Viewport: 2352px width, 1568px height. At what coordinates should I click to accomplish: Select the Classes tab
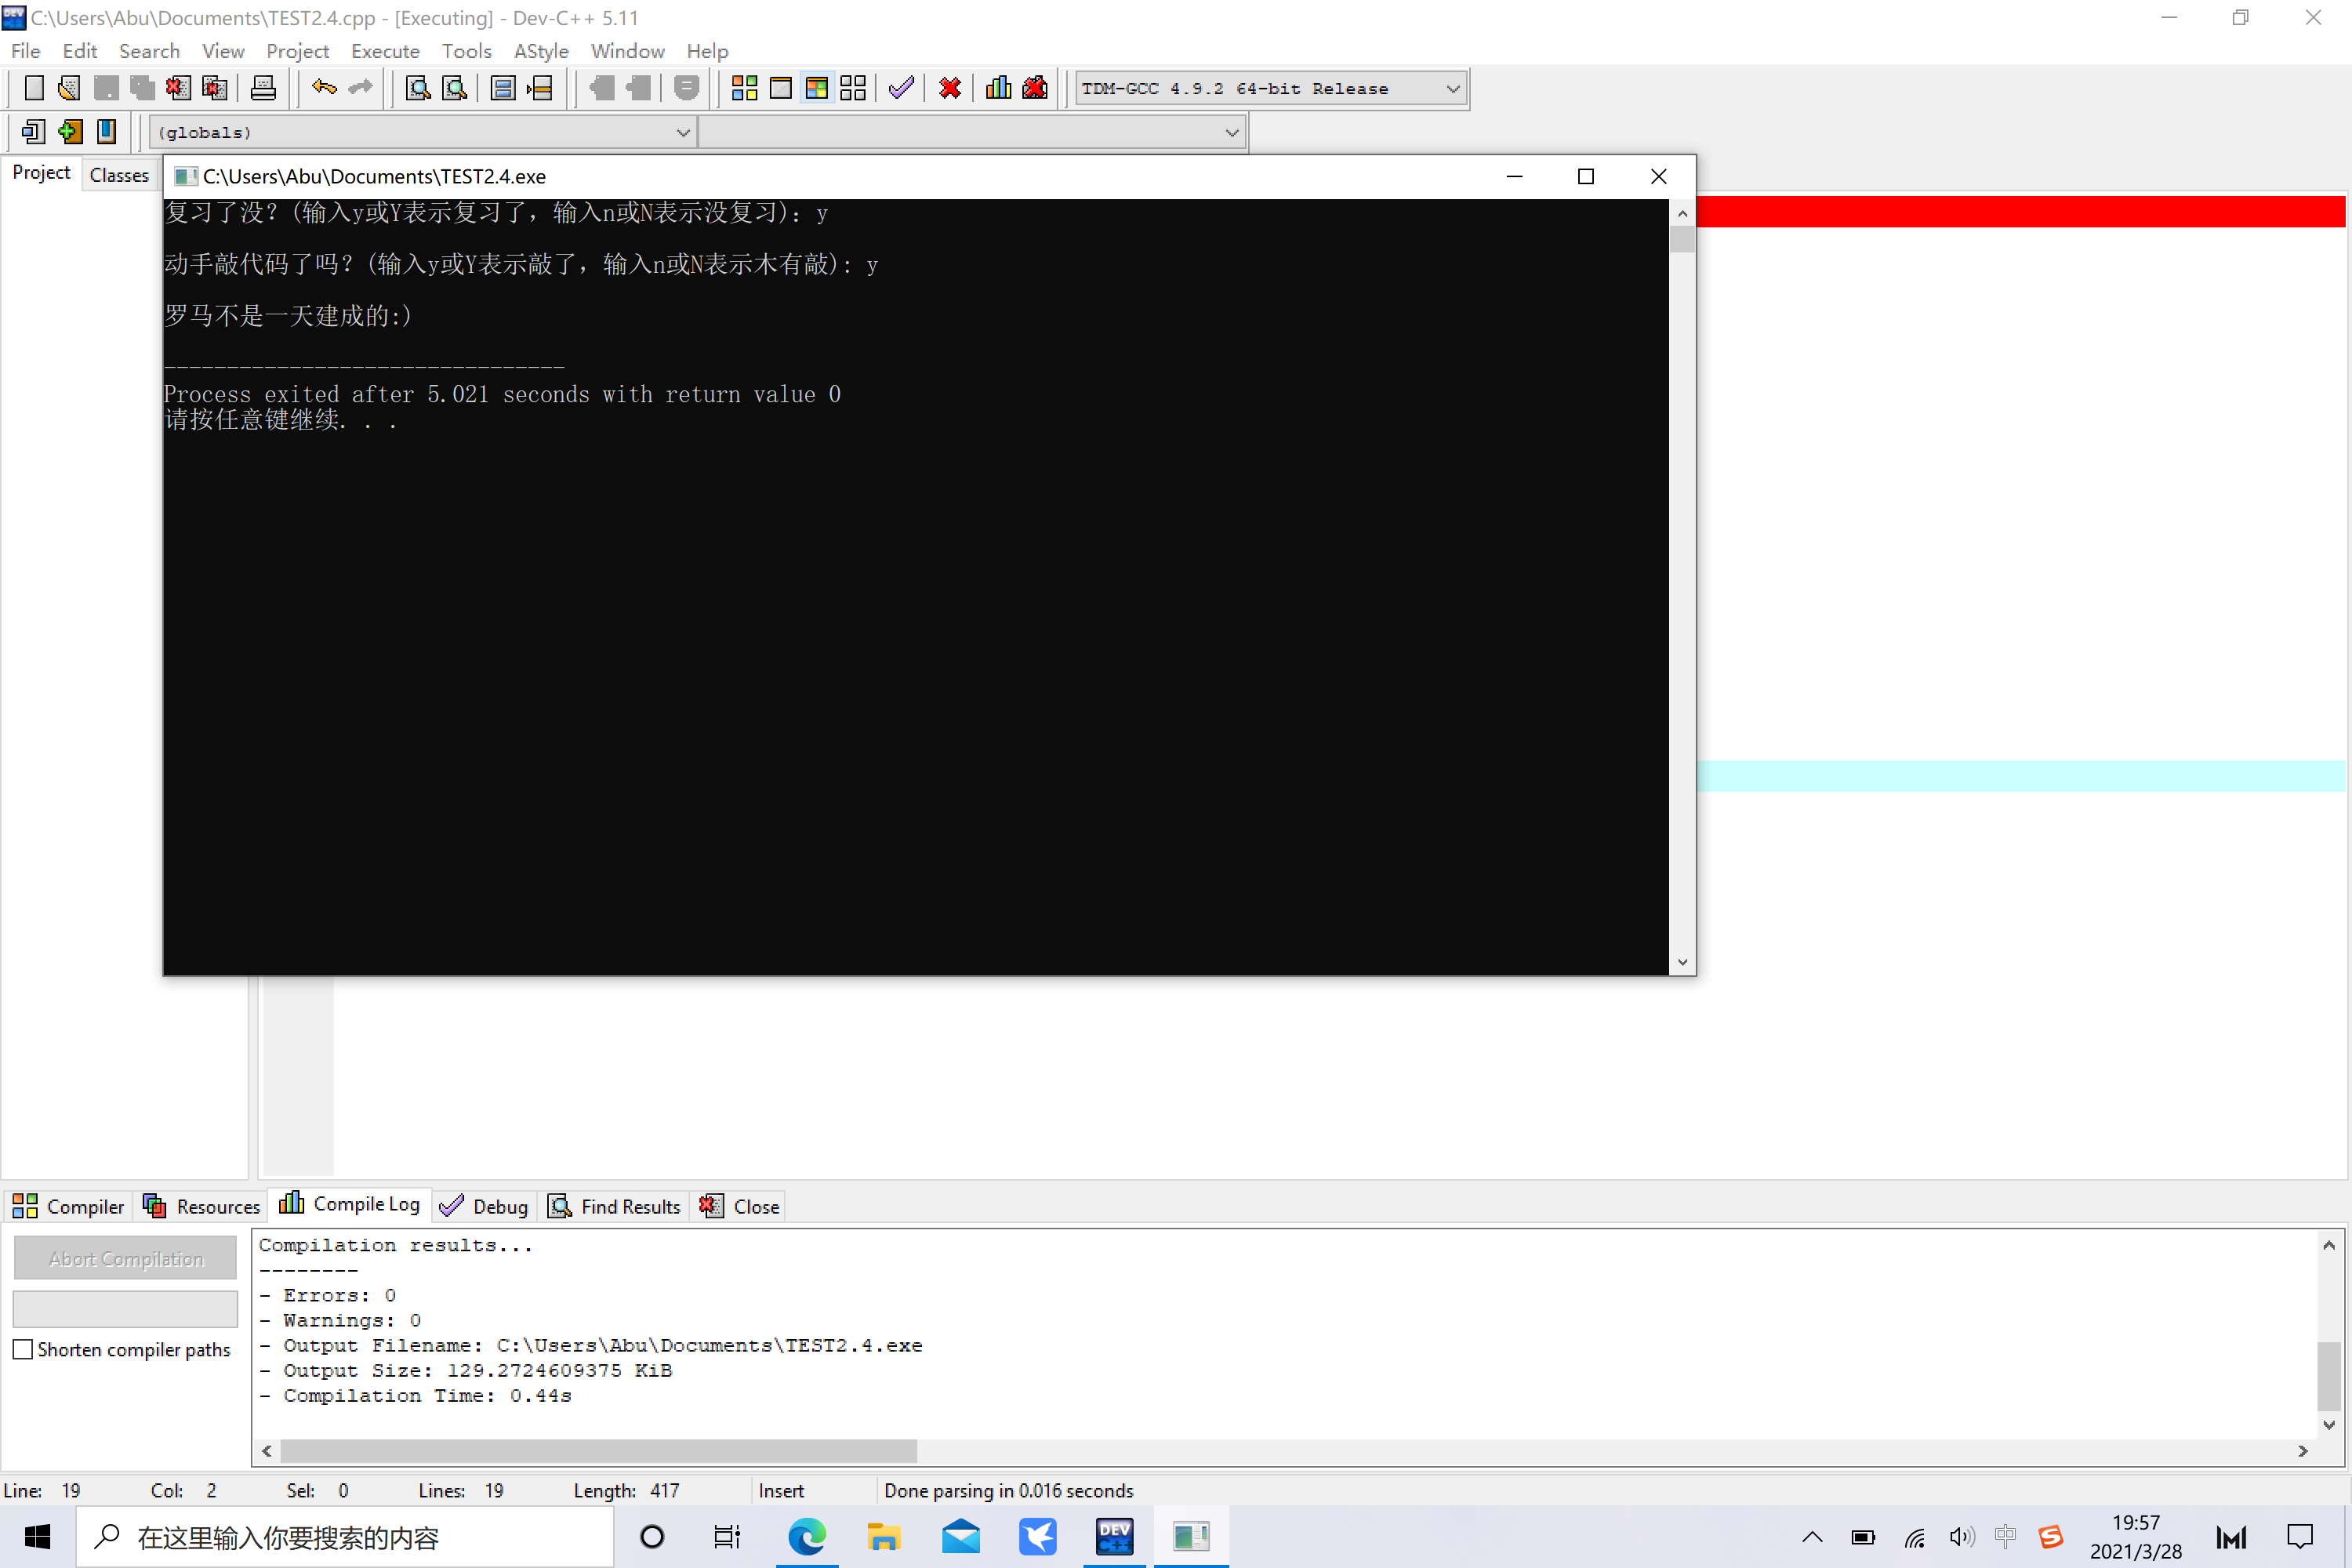pyautogui.click(x=119, y=175)
